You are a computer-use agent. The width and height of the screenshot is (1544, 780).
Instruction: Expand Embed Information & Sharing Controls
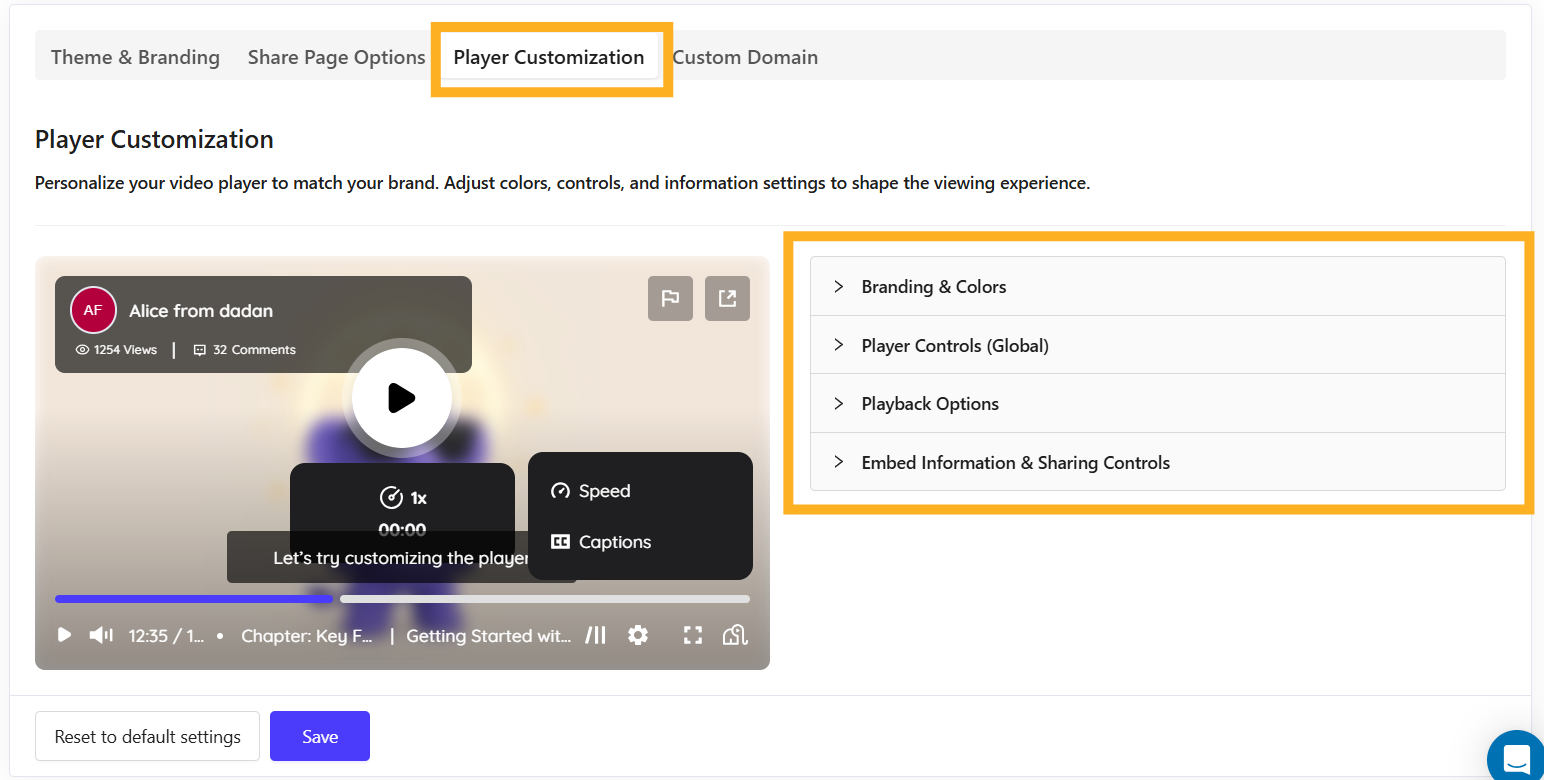click(1015, 463)
